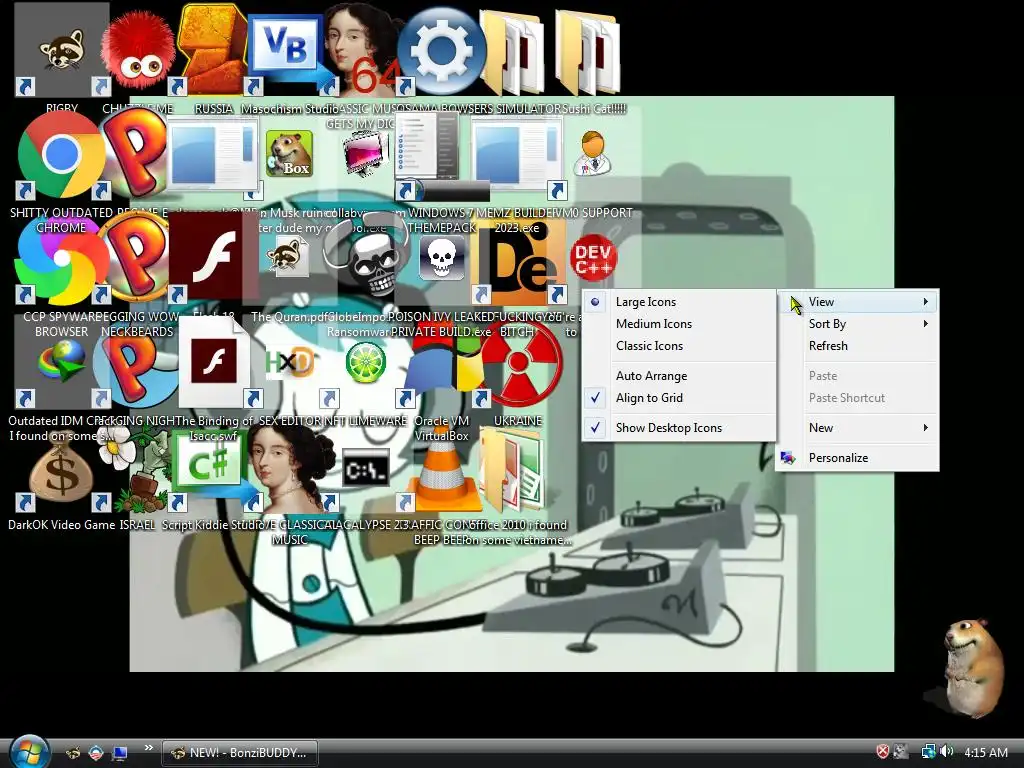Viewport: 1024px width, 768px height.
Task: Open the ISRAEL plant and flower icon
Action: (138, 468)
